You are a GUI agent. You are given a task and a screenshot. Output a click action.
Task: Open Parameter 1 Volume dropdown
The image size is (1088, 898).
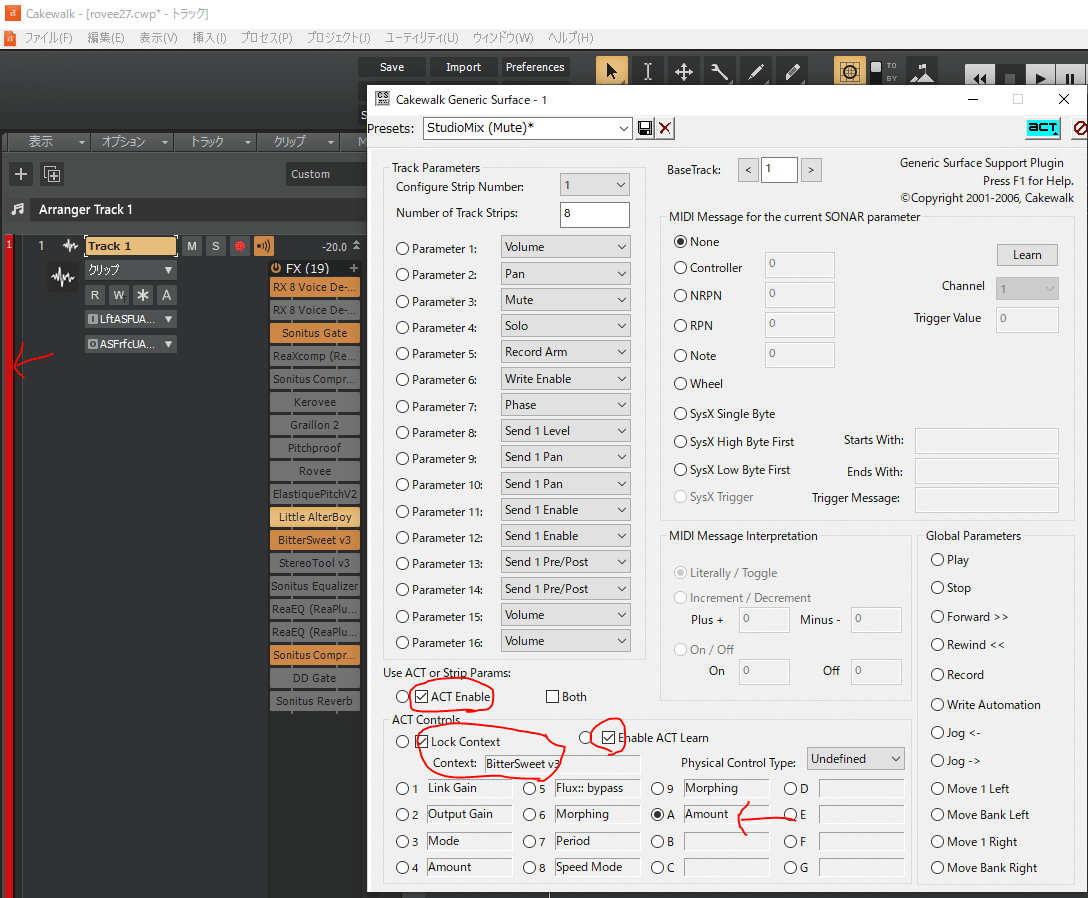click(x=566, y=247)
